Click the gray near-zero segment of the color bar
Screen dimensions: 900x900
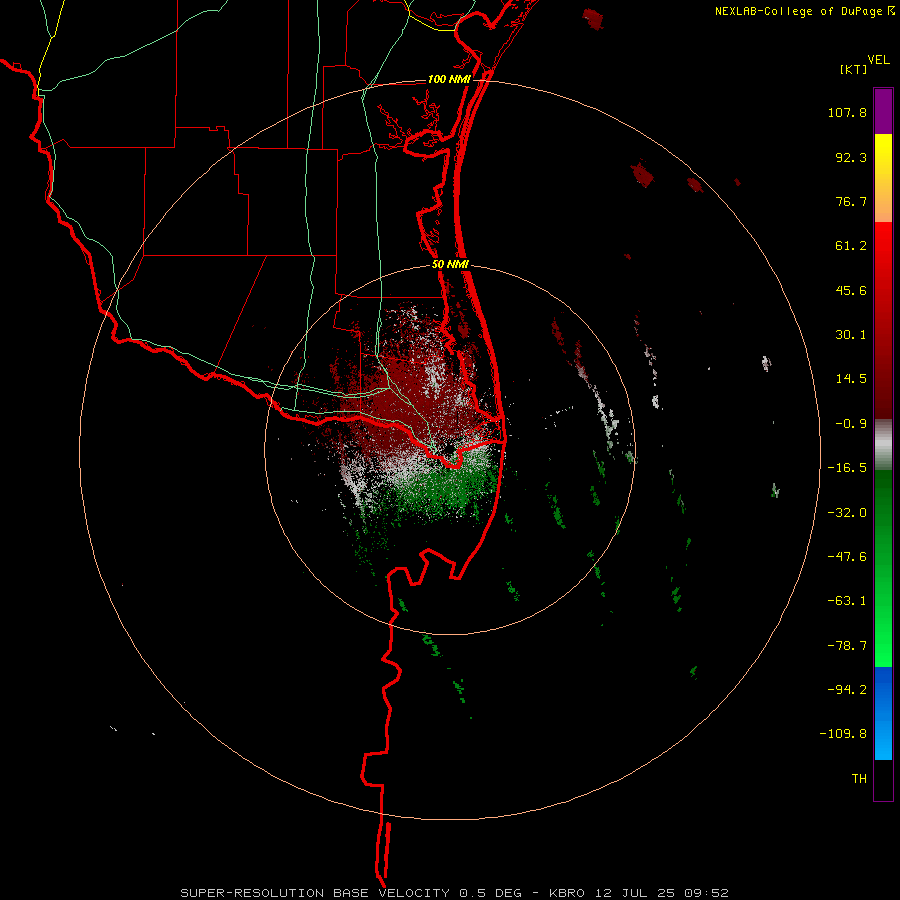coord(883,445)
